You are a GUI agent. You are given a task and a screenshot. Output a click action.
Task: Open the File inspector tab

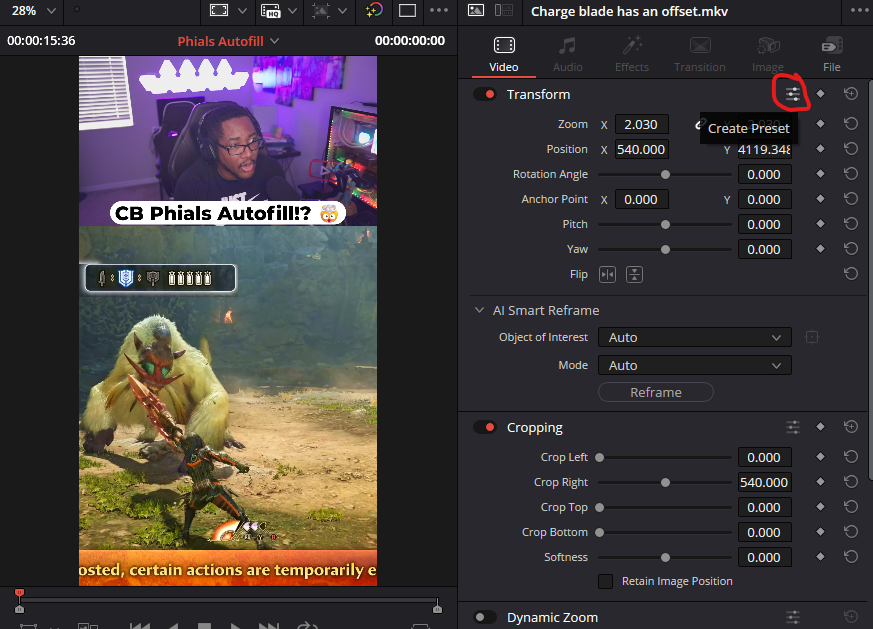[832, 55]
